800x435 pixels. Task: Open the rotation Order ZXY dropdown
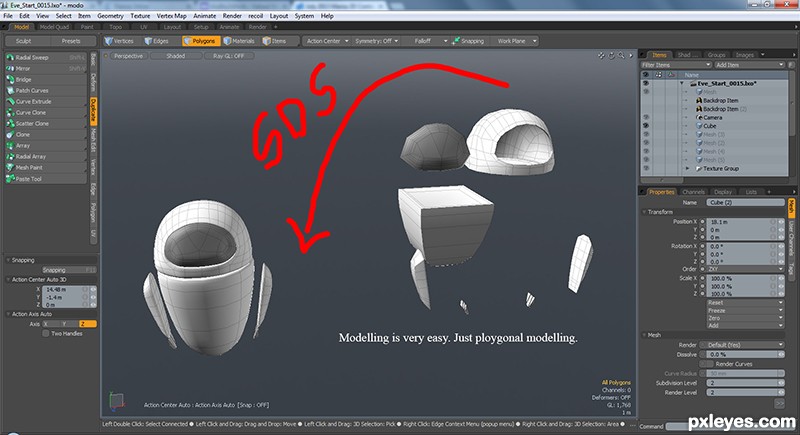click(x=745, y=269)
